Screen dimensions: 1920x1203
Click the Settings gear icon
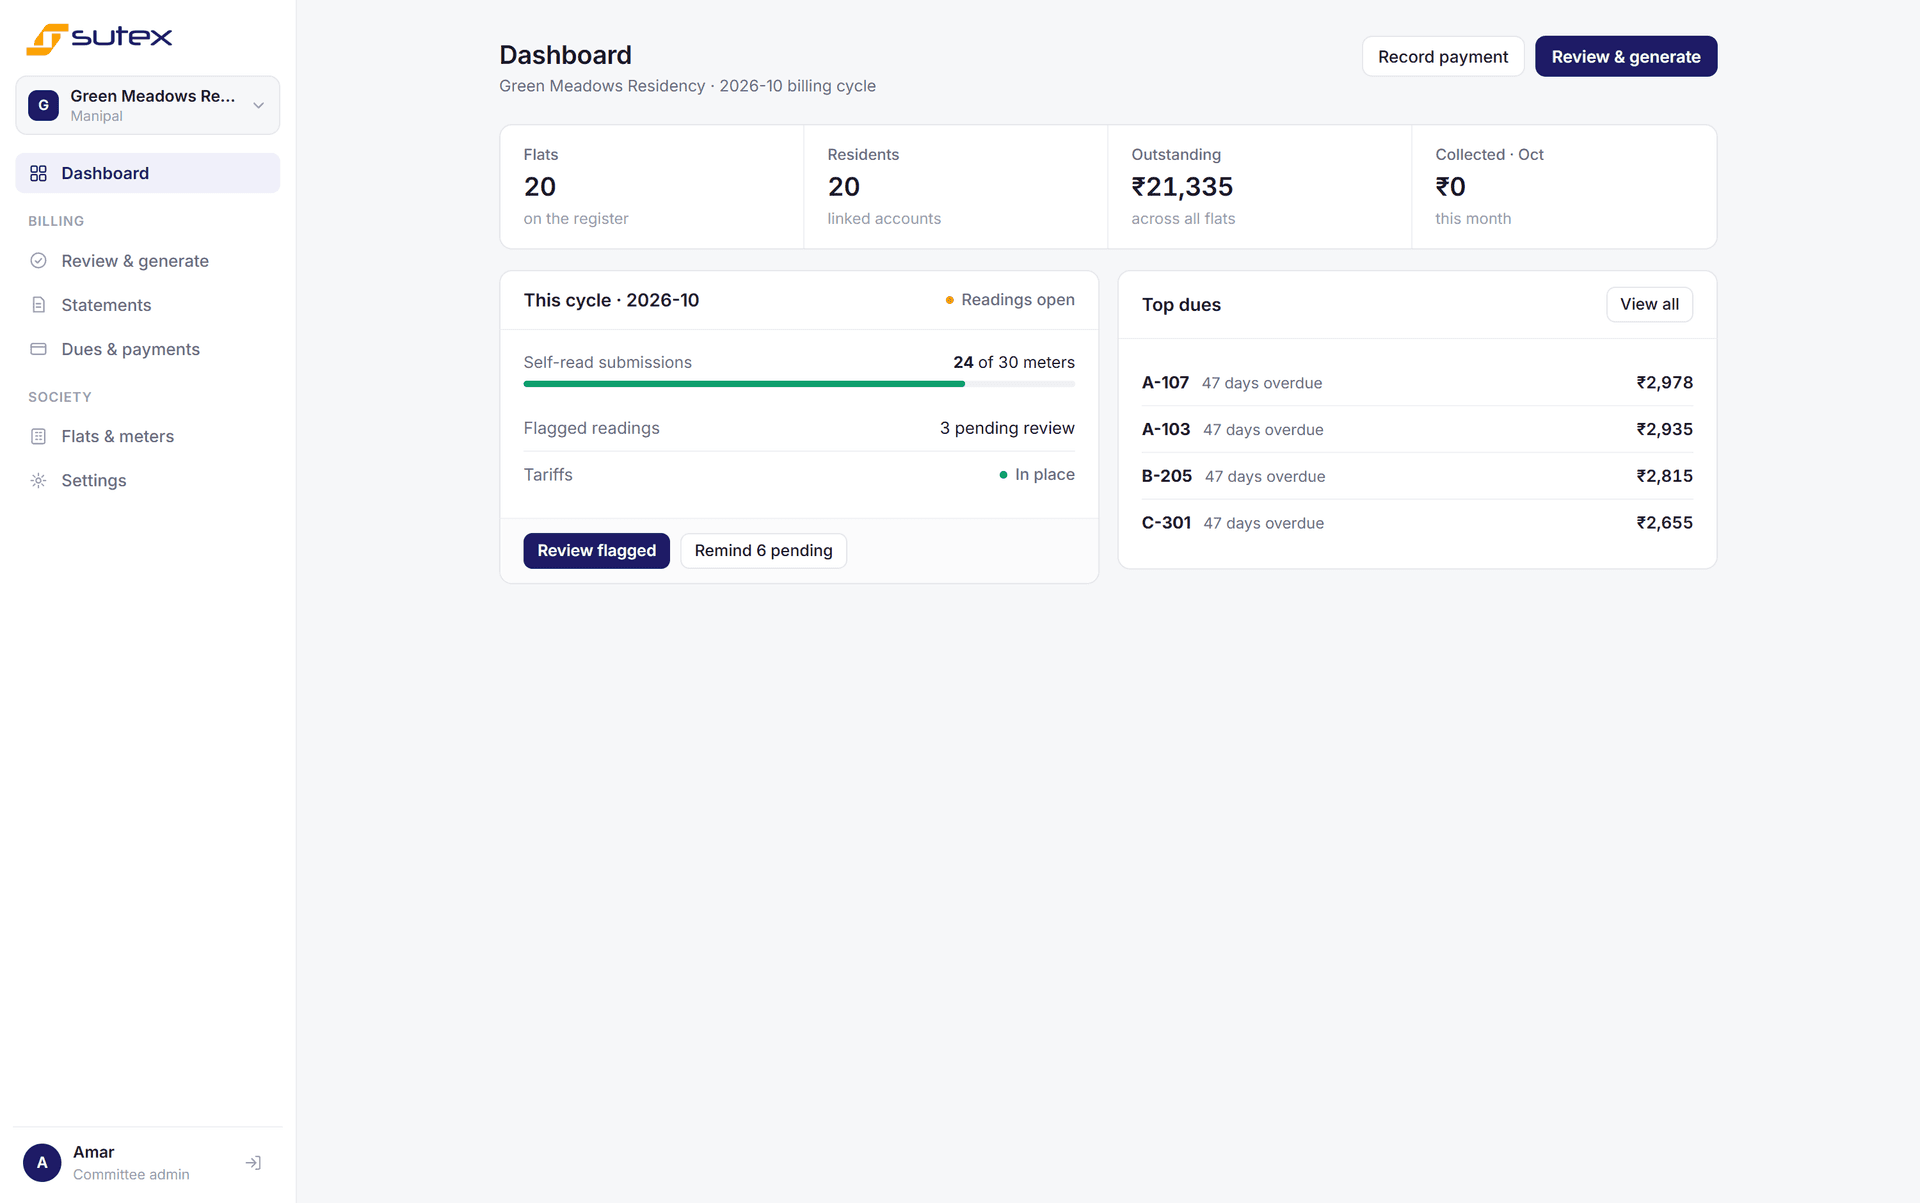pyautogui.click(x=38, y=480)
